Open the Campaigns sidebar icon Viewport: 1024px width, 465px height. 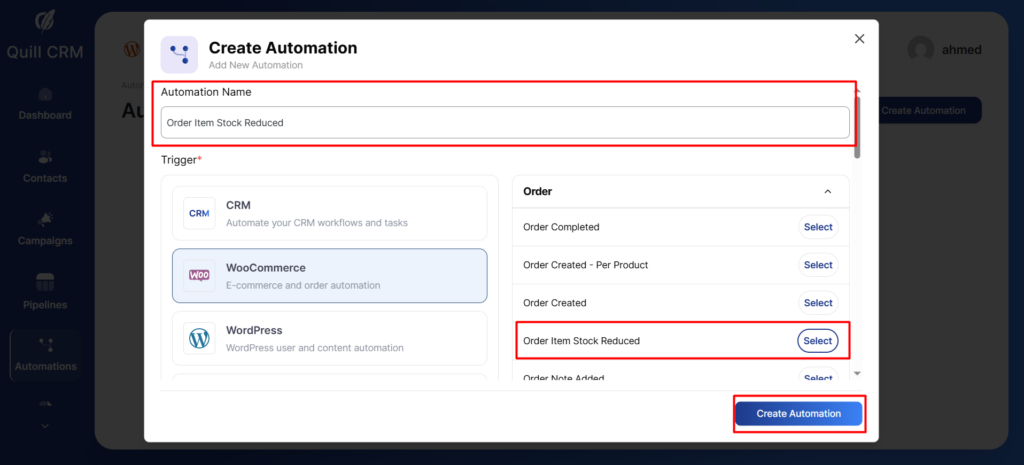[x=45, y=228]
